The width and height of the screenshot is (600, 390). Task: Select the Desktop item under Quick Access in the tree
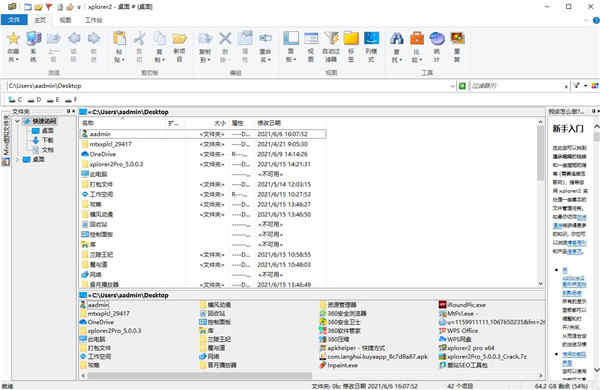(x=43, y=131)
